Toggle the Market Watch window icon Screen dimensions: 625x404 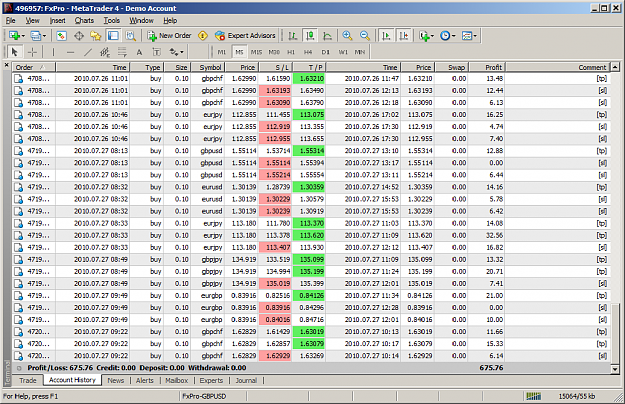[x=61, y=36]
